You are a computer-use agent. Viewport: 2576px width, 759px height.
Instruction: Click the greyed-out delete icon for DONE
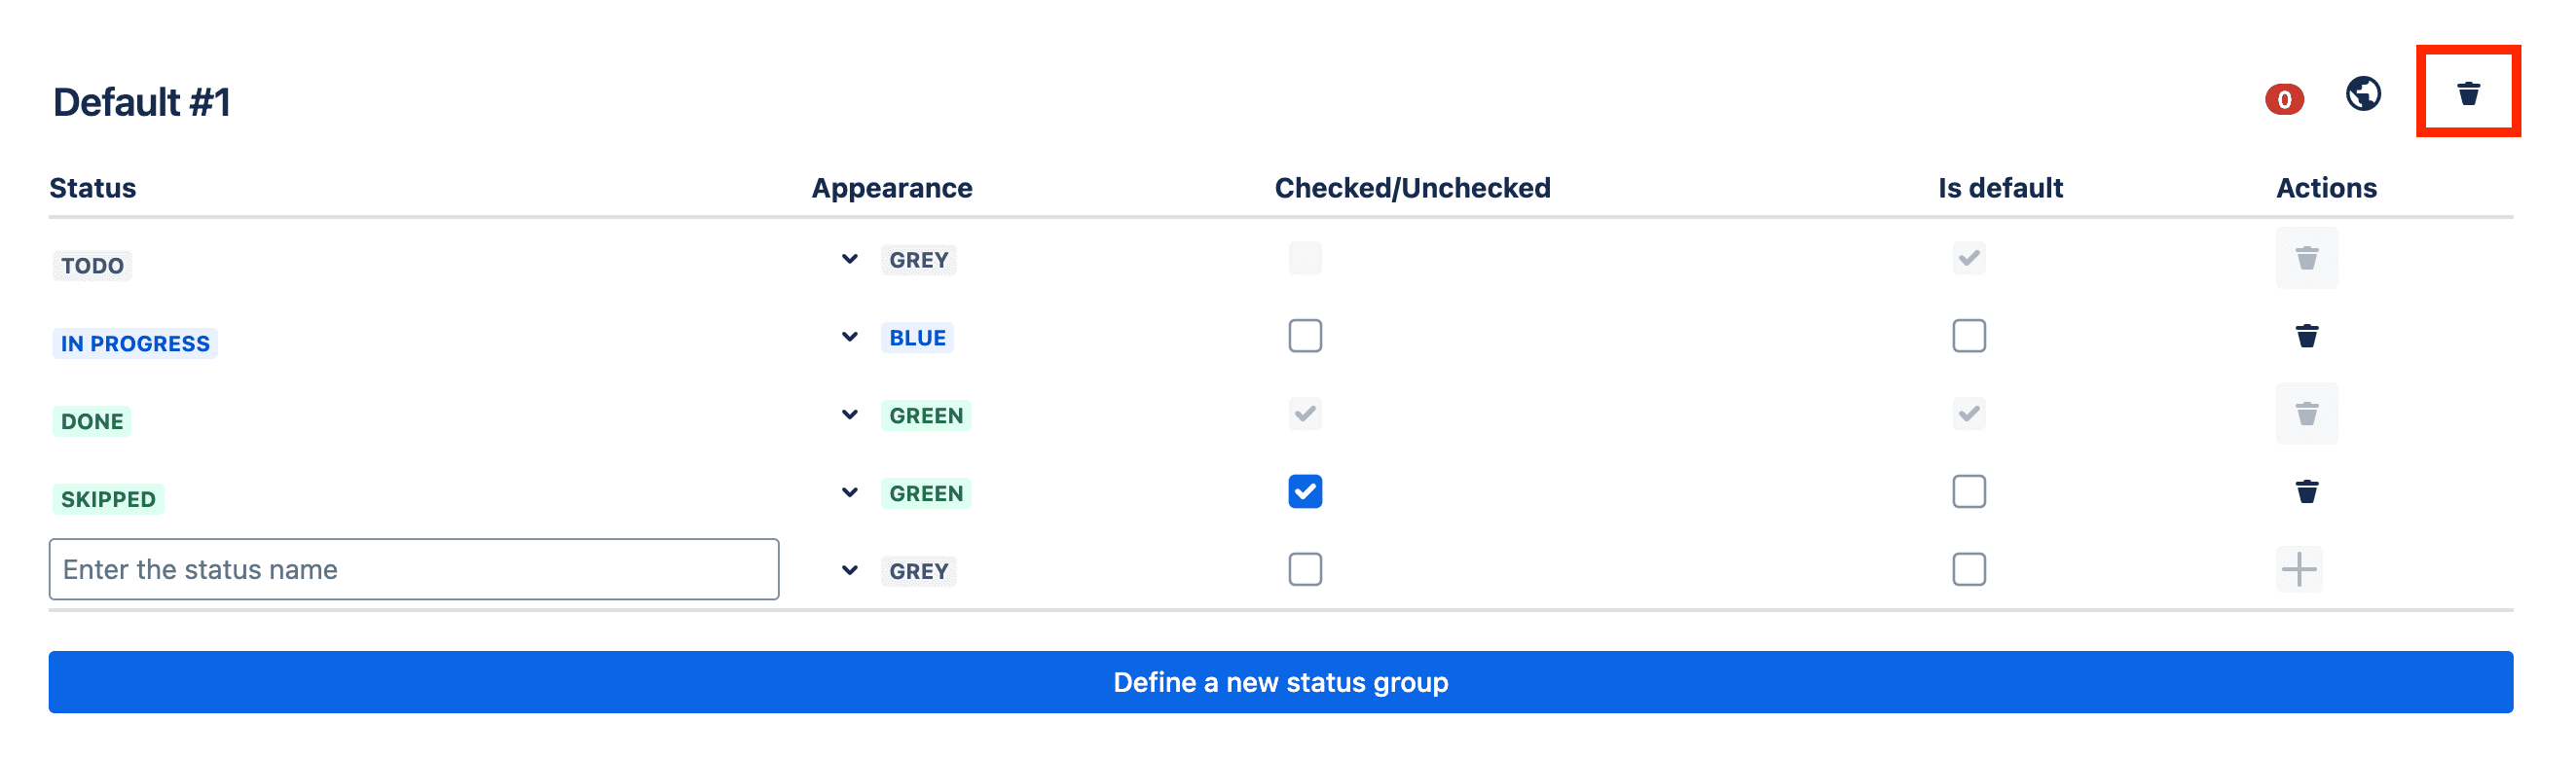point(2306,413)
